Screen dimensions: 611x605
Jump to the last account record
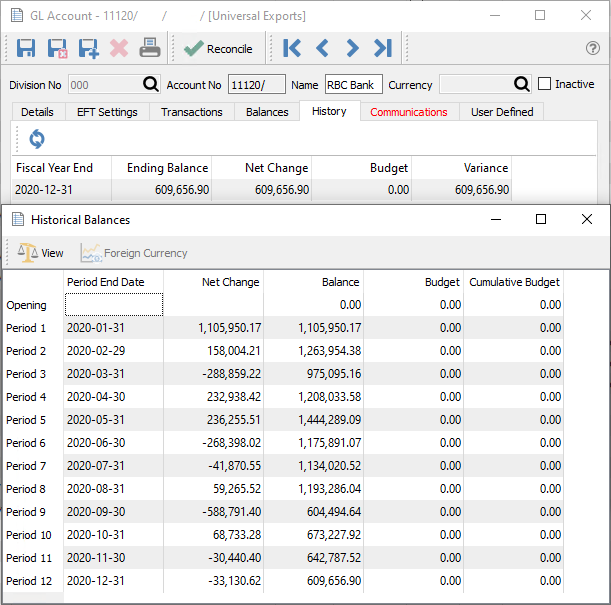tap(382, 48)
